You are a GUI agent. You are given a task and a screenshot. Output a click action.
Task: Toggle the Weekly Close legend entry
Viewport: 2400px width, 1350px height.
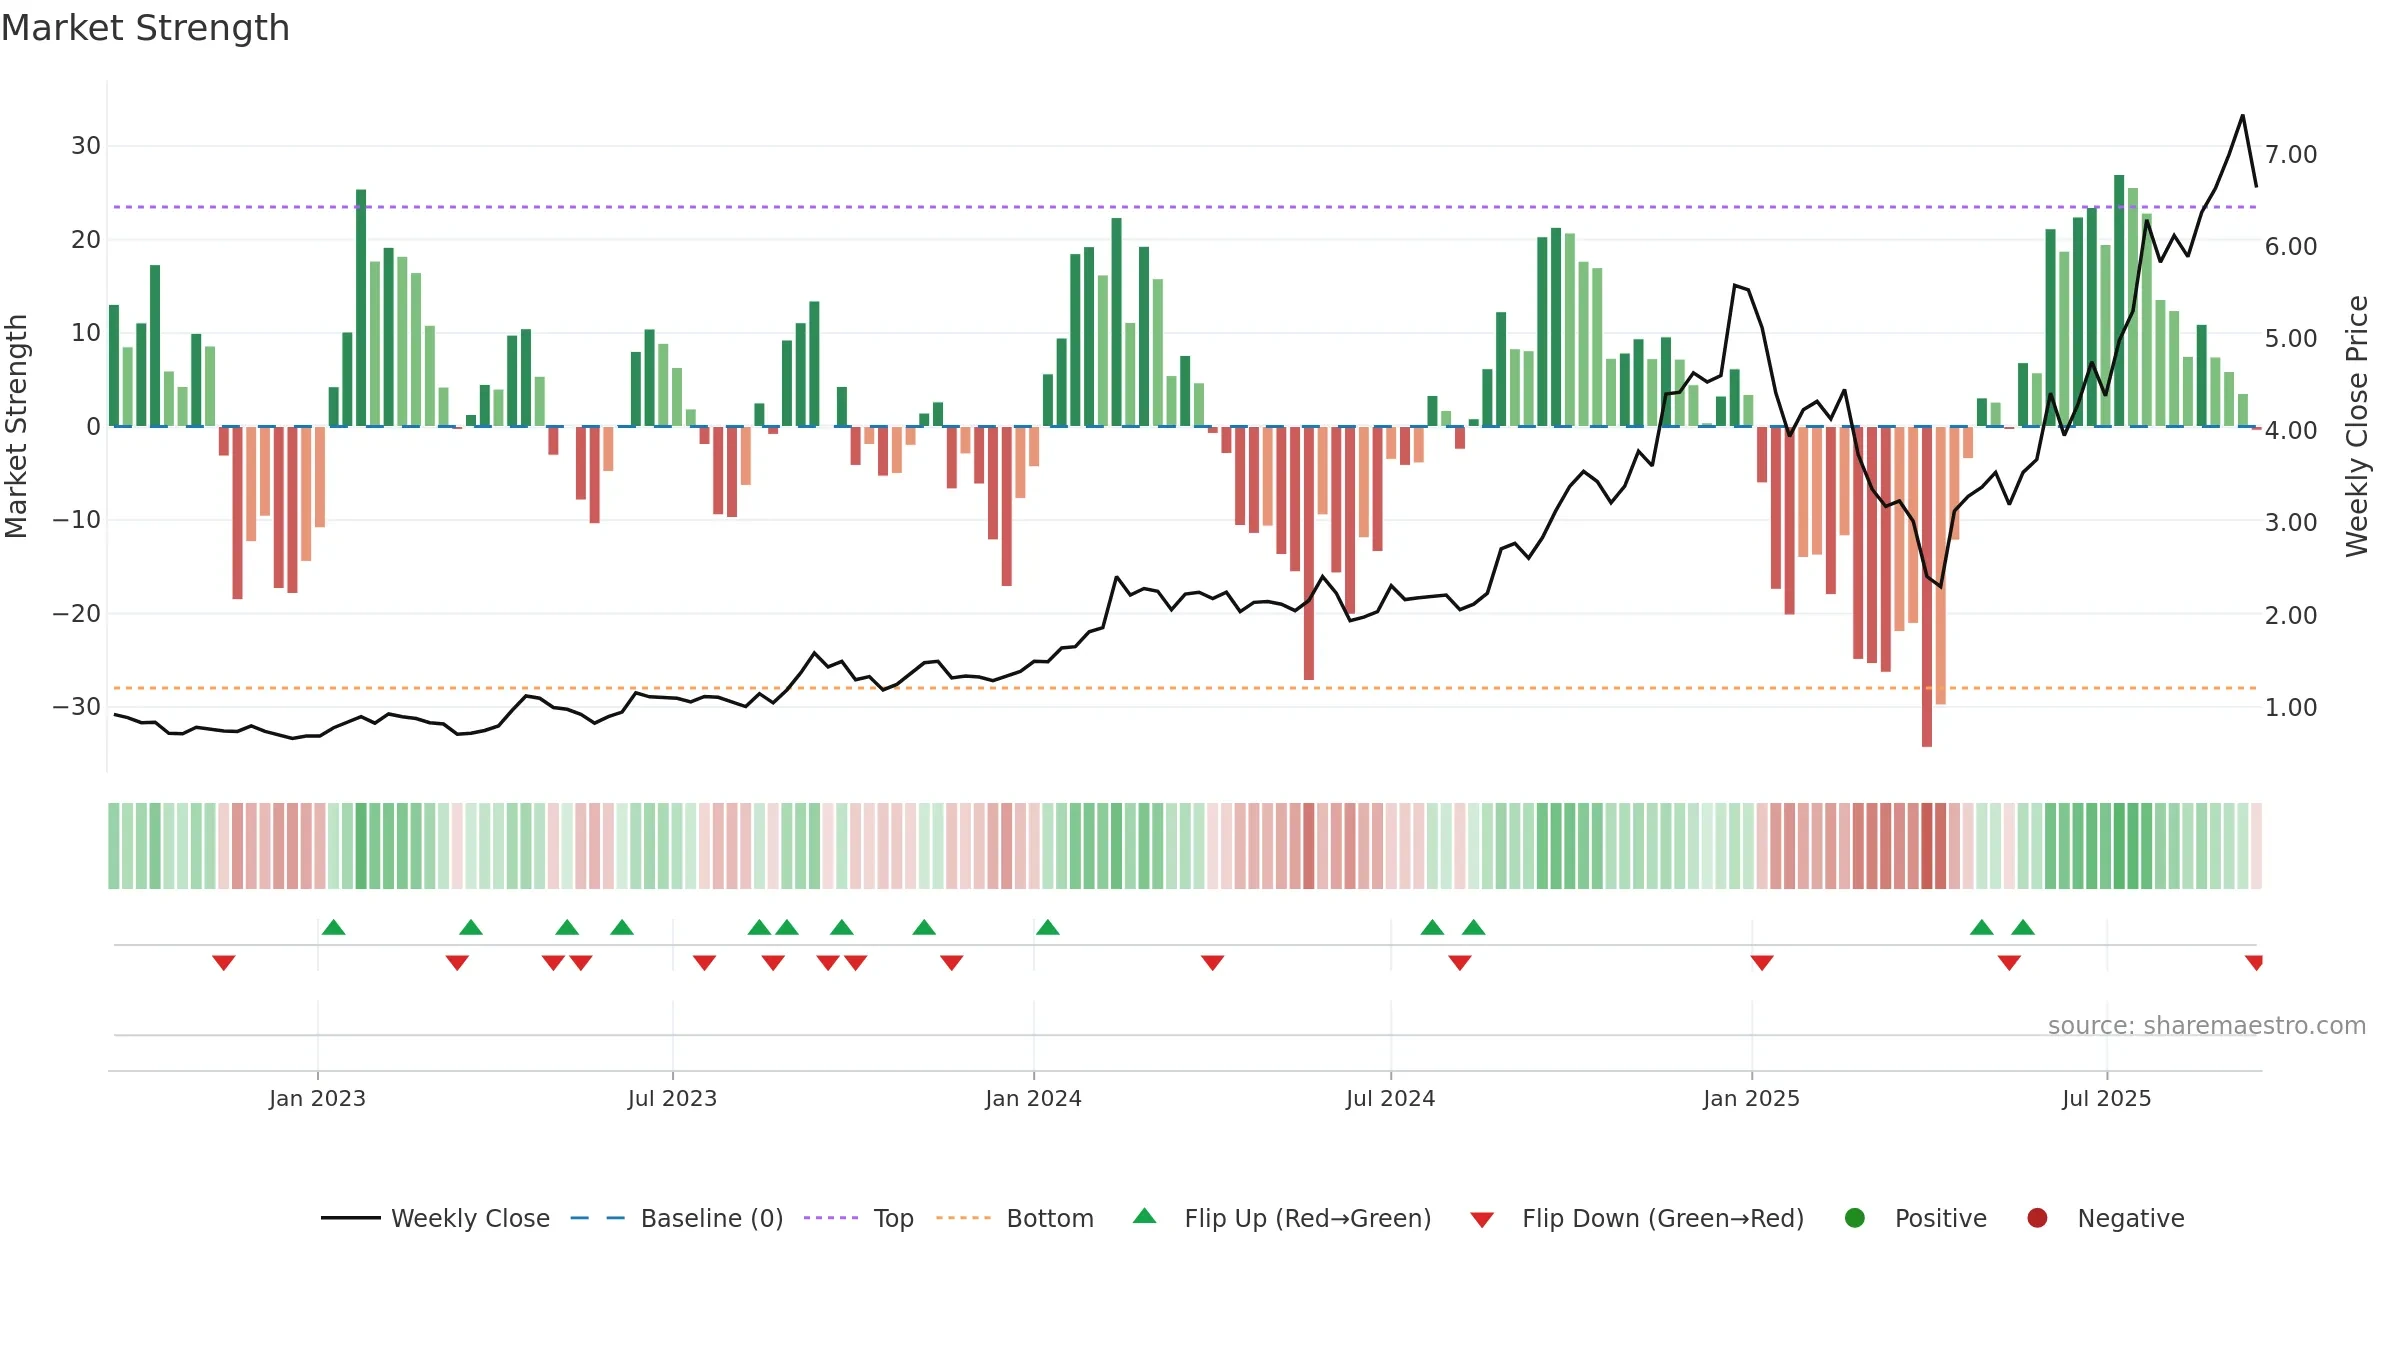[x=435, y=1218]
